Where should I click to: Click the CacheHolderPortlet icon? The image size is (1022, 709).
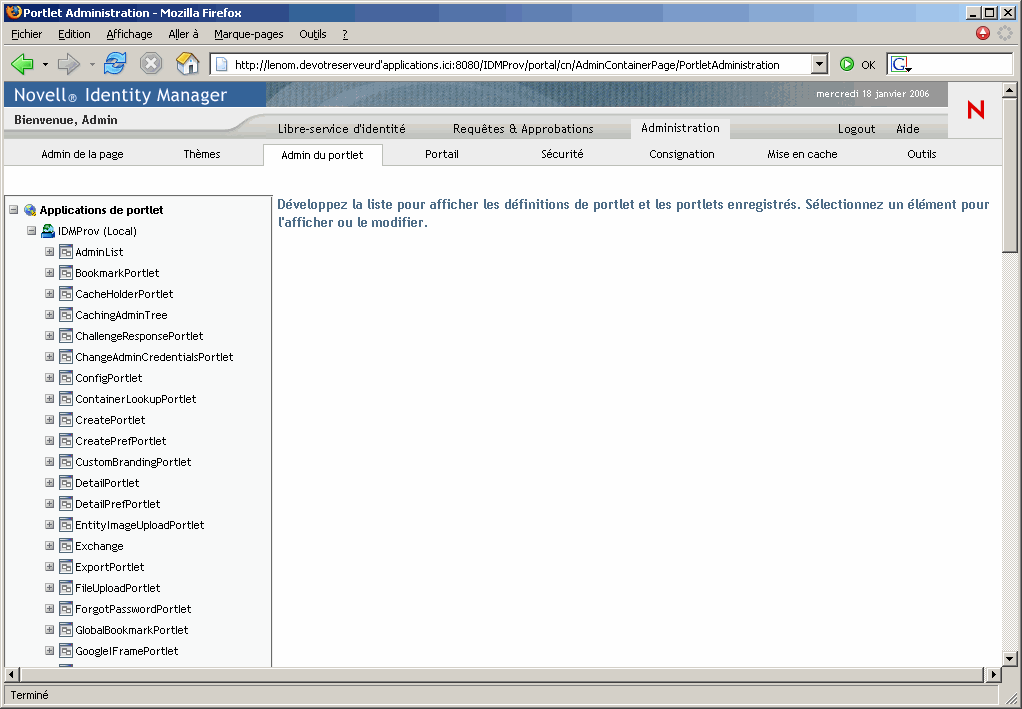click(x=65, y=294)
